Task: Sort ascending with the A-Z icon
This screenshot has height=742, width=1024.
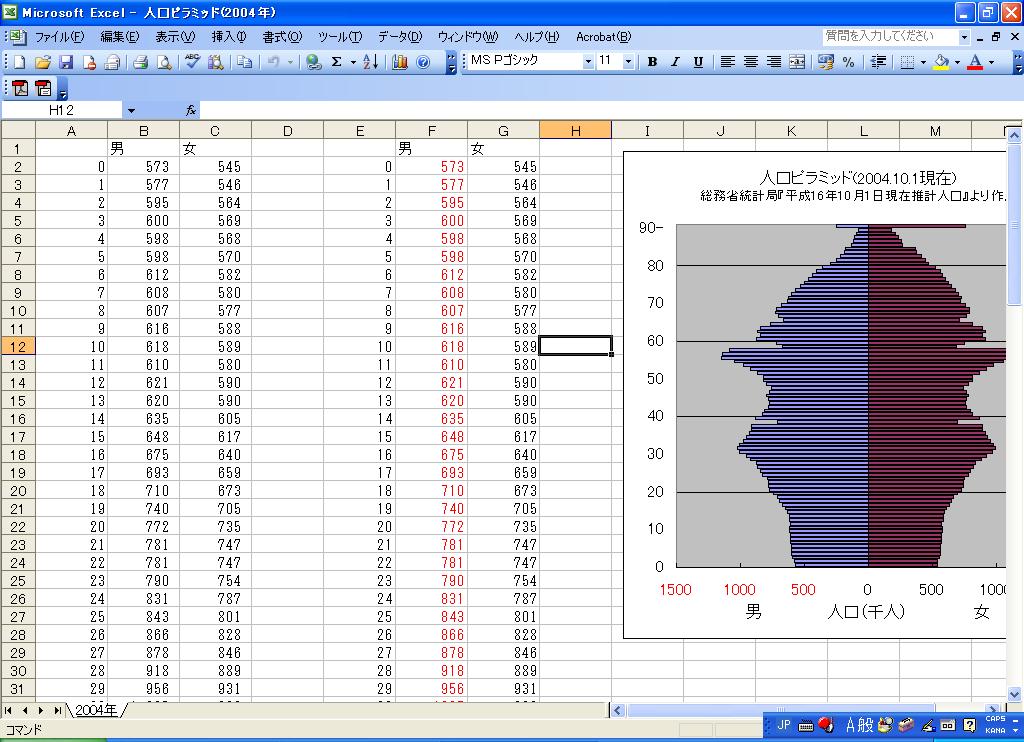Action: pos(370,62)
